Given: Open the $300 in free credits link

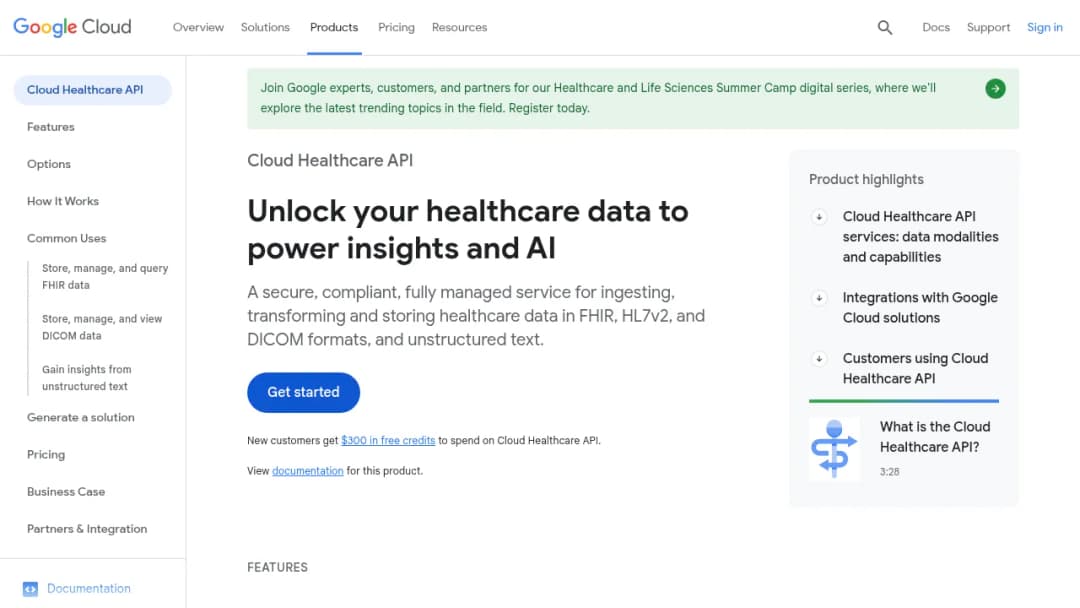Looking at the screenshot, I should (x=388, y=441).
